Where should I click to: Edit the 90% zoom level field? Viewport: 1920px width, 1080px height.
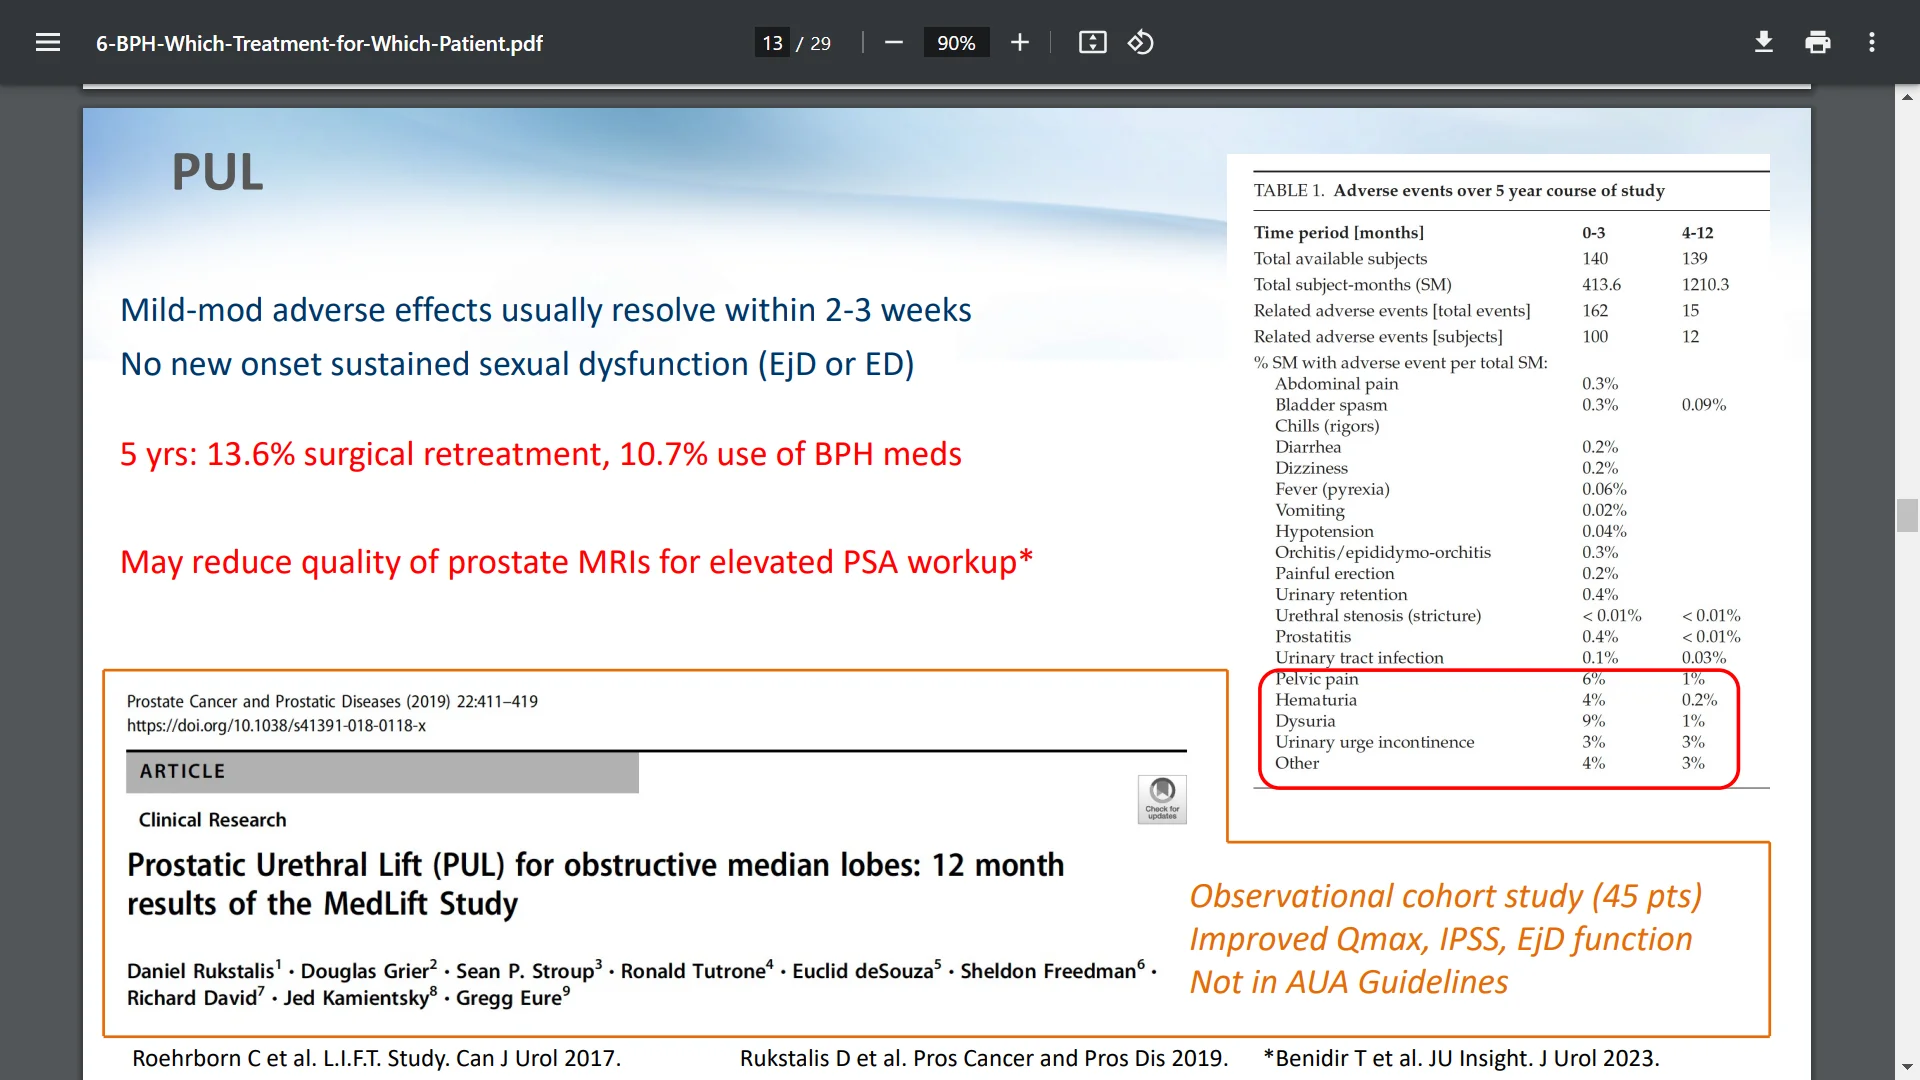956,43
